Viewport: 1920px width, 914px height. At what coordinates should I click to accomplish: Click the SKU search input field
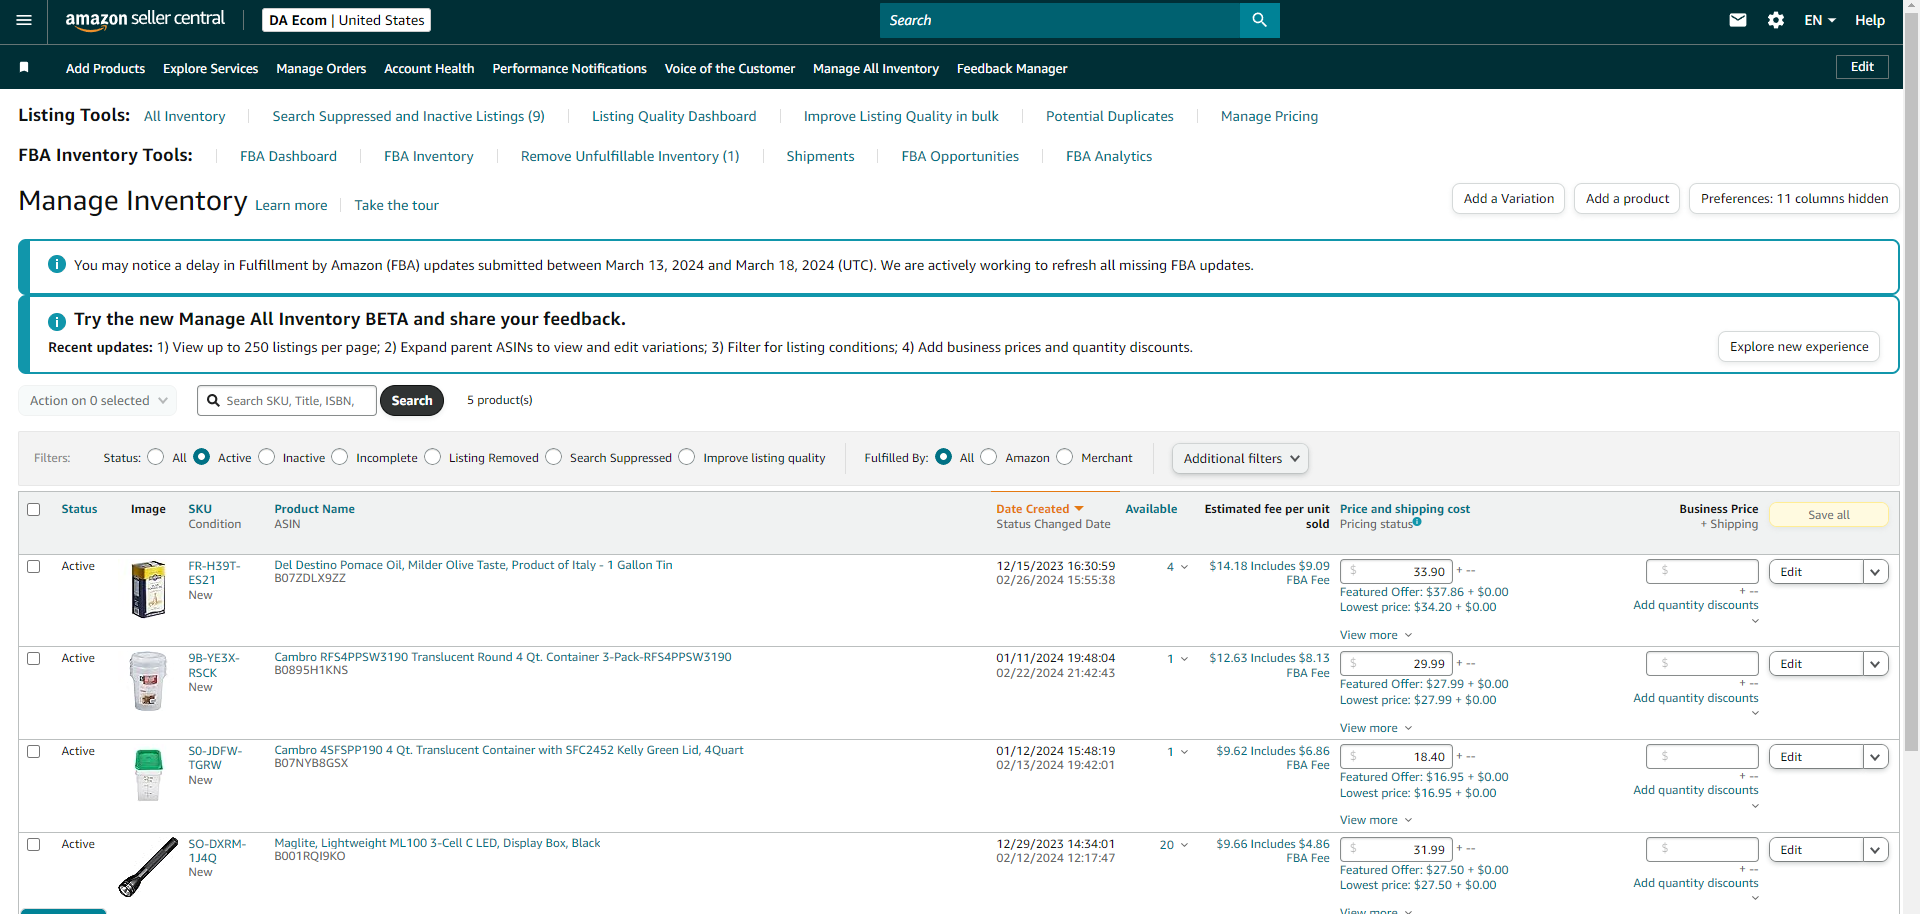(x=287, y=401)
